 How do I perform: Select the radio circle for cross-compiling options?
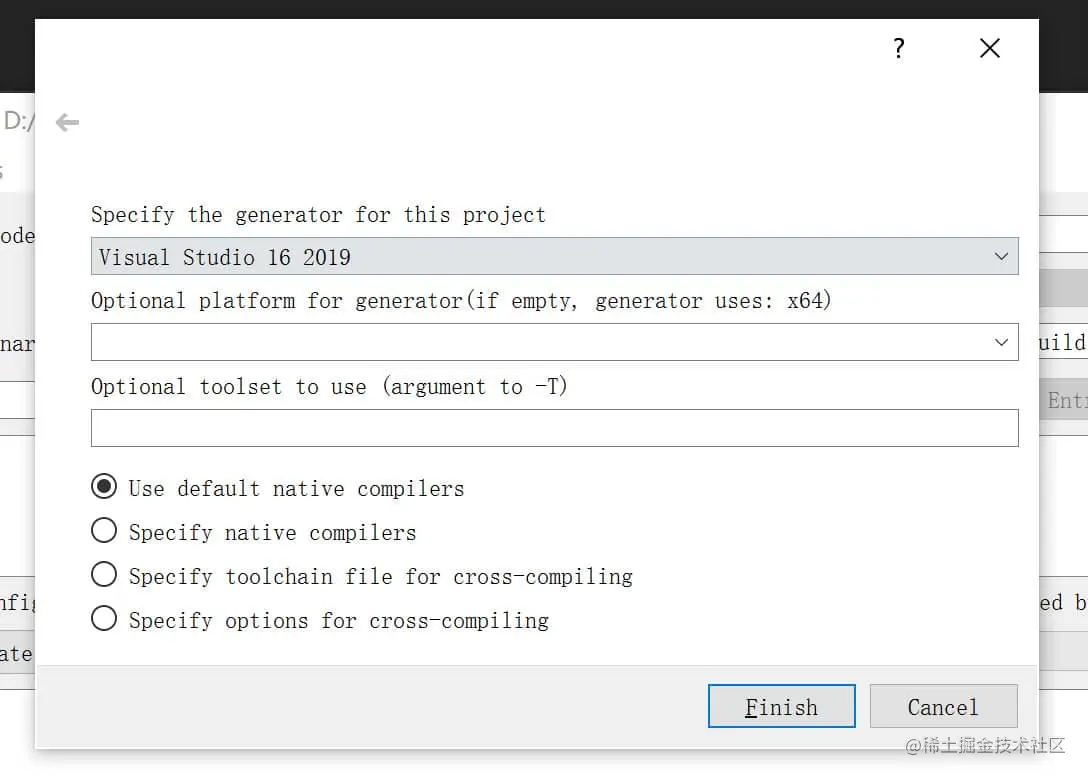[x=104, y=619]
